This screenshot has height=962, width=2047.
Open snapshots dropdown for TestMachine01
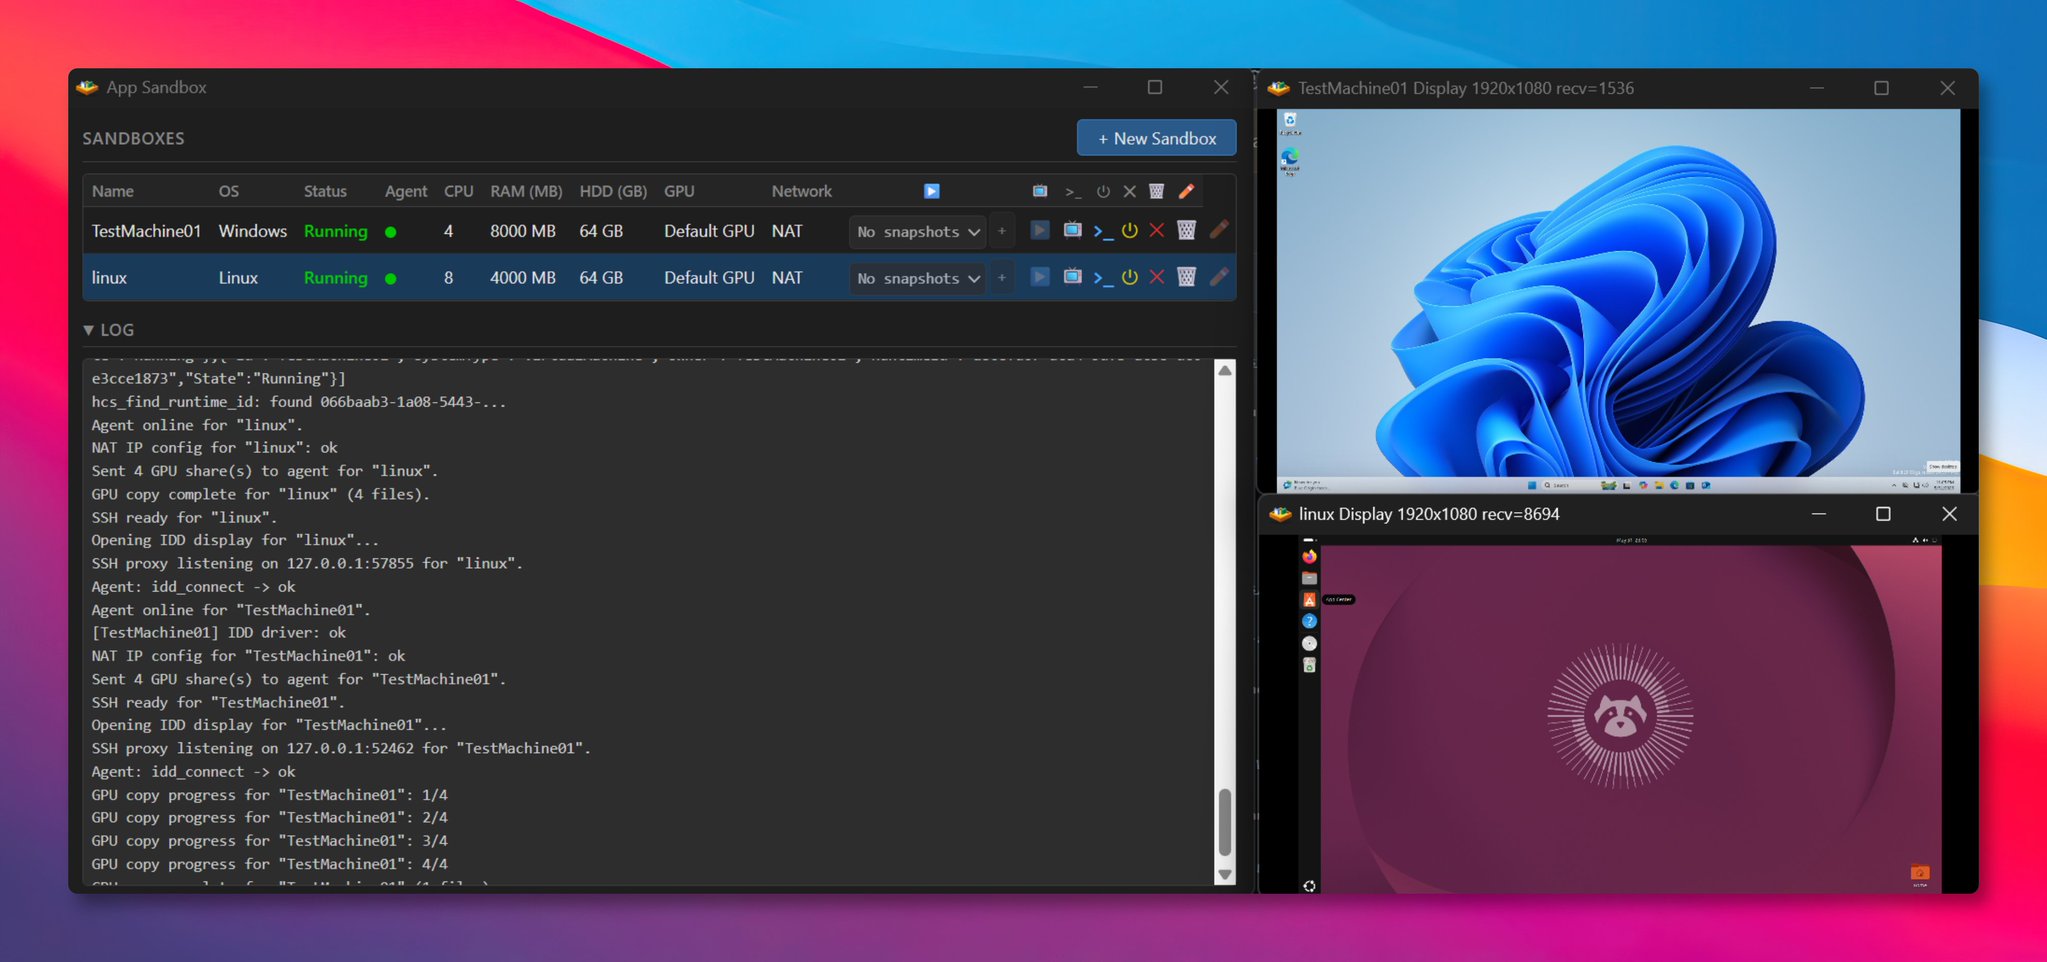[917, 232]
